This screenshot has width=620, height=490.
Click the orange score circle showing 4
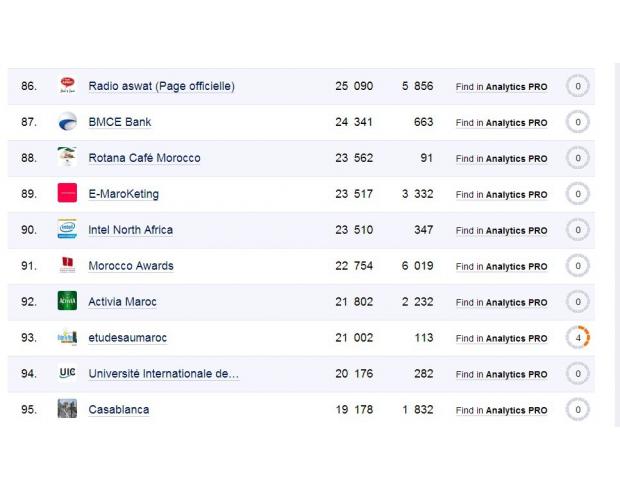point(578,338)
